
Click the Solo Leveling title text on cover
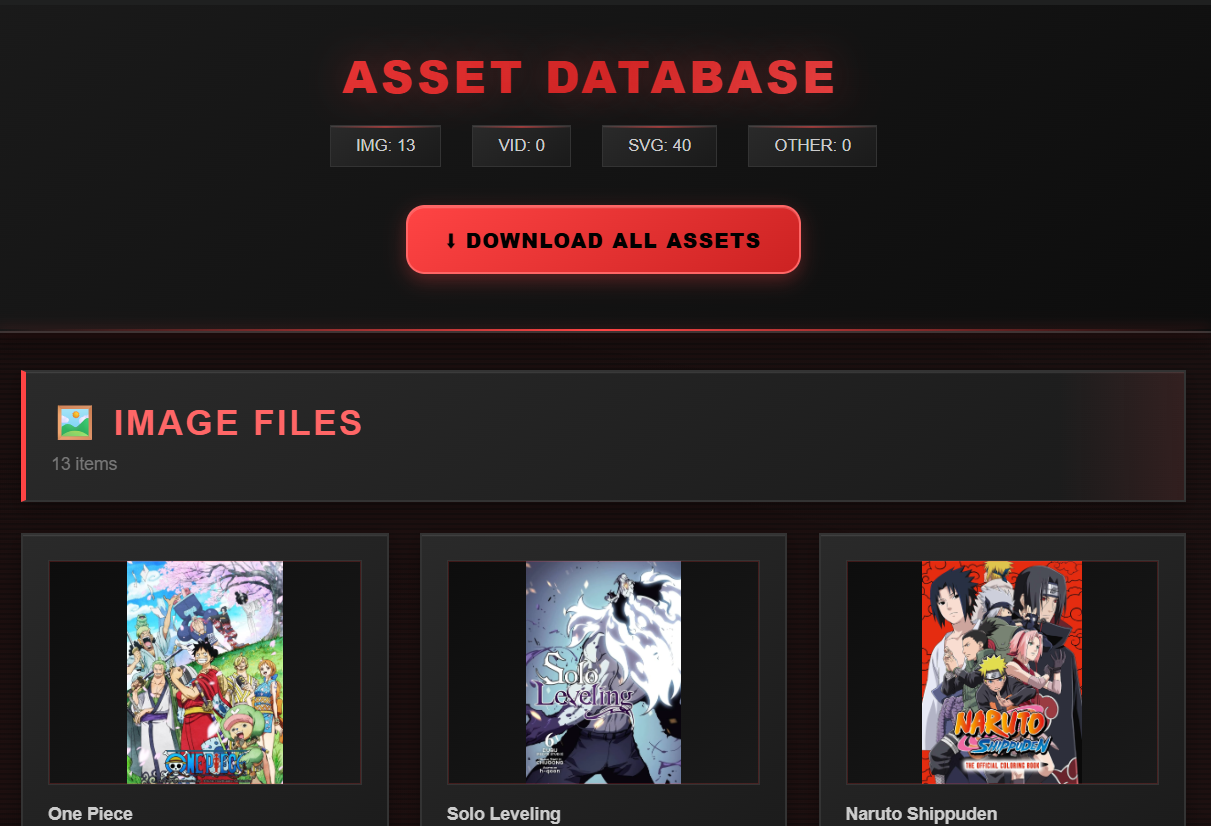tap(586, 683)
